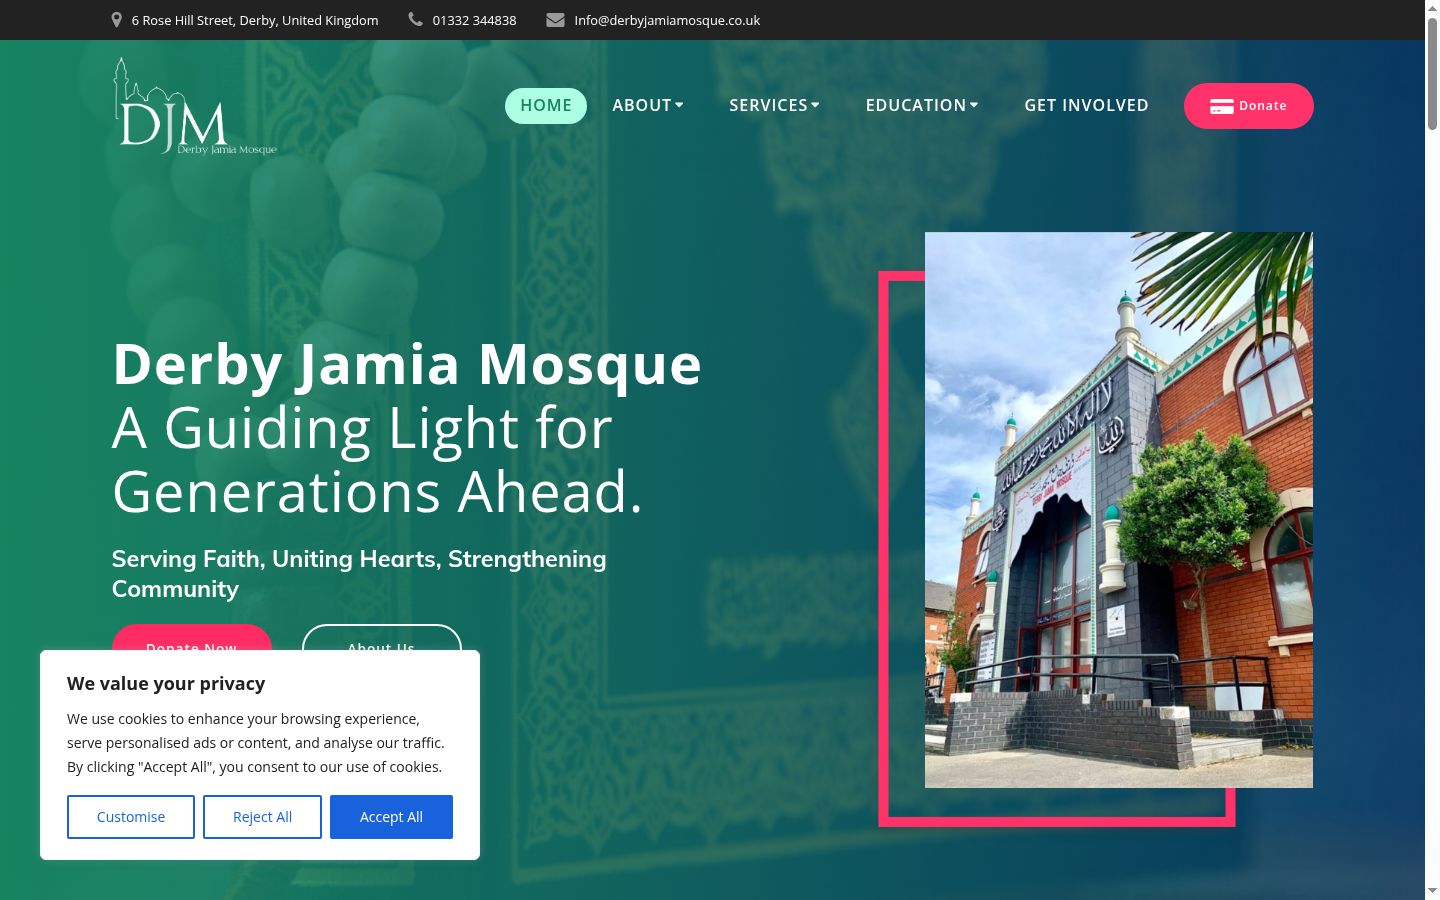Click the page vertical scrollbar thumb
The height and width of the screenshot is (900, 1440).
(1432, 75)
